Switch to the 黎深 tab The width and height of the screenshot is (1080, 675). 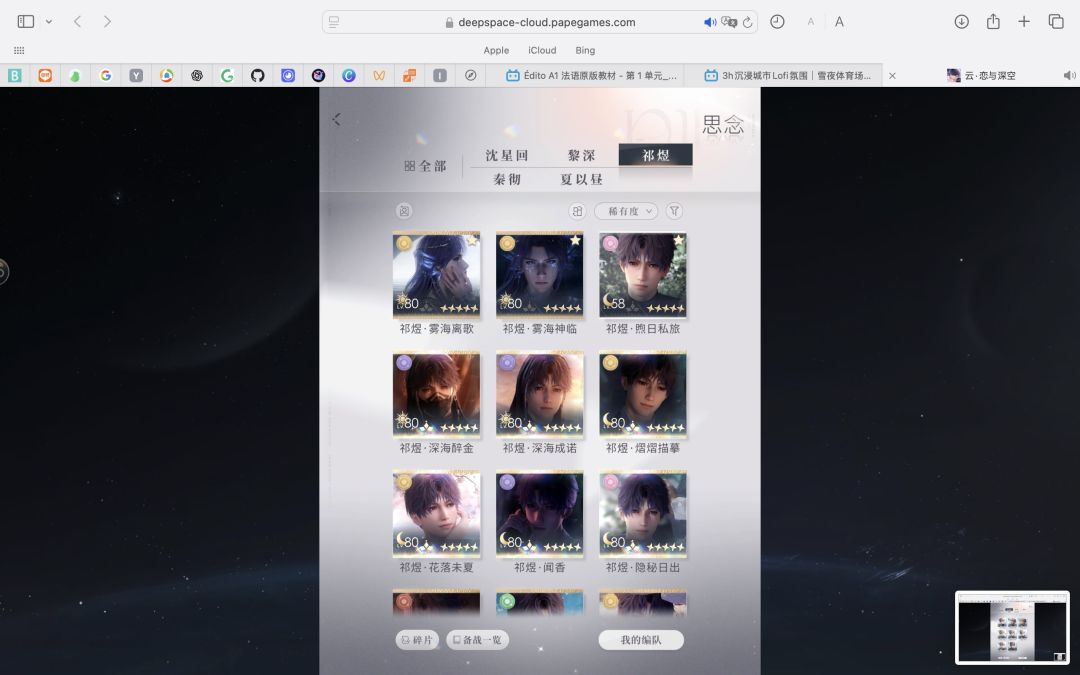pyautogui.click(x=581, y=156)
